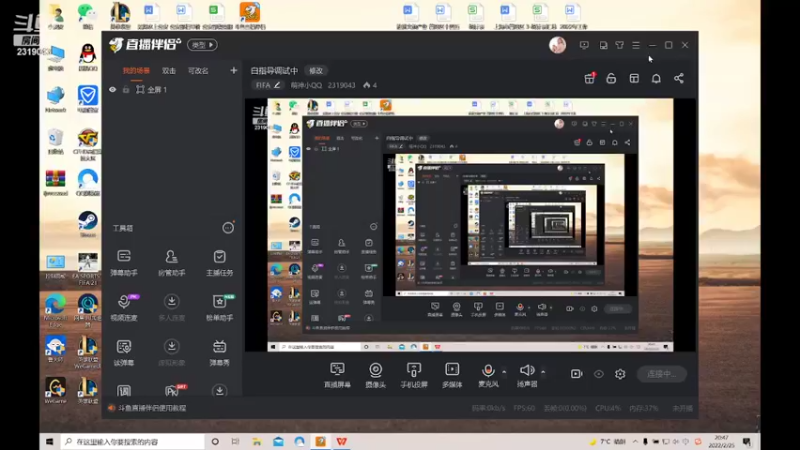Click the taskbar clock and date
The image size is (800, 450).
pyautogui.click(x=721, y=442)
